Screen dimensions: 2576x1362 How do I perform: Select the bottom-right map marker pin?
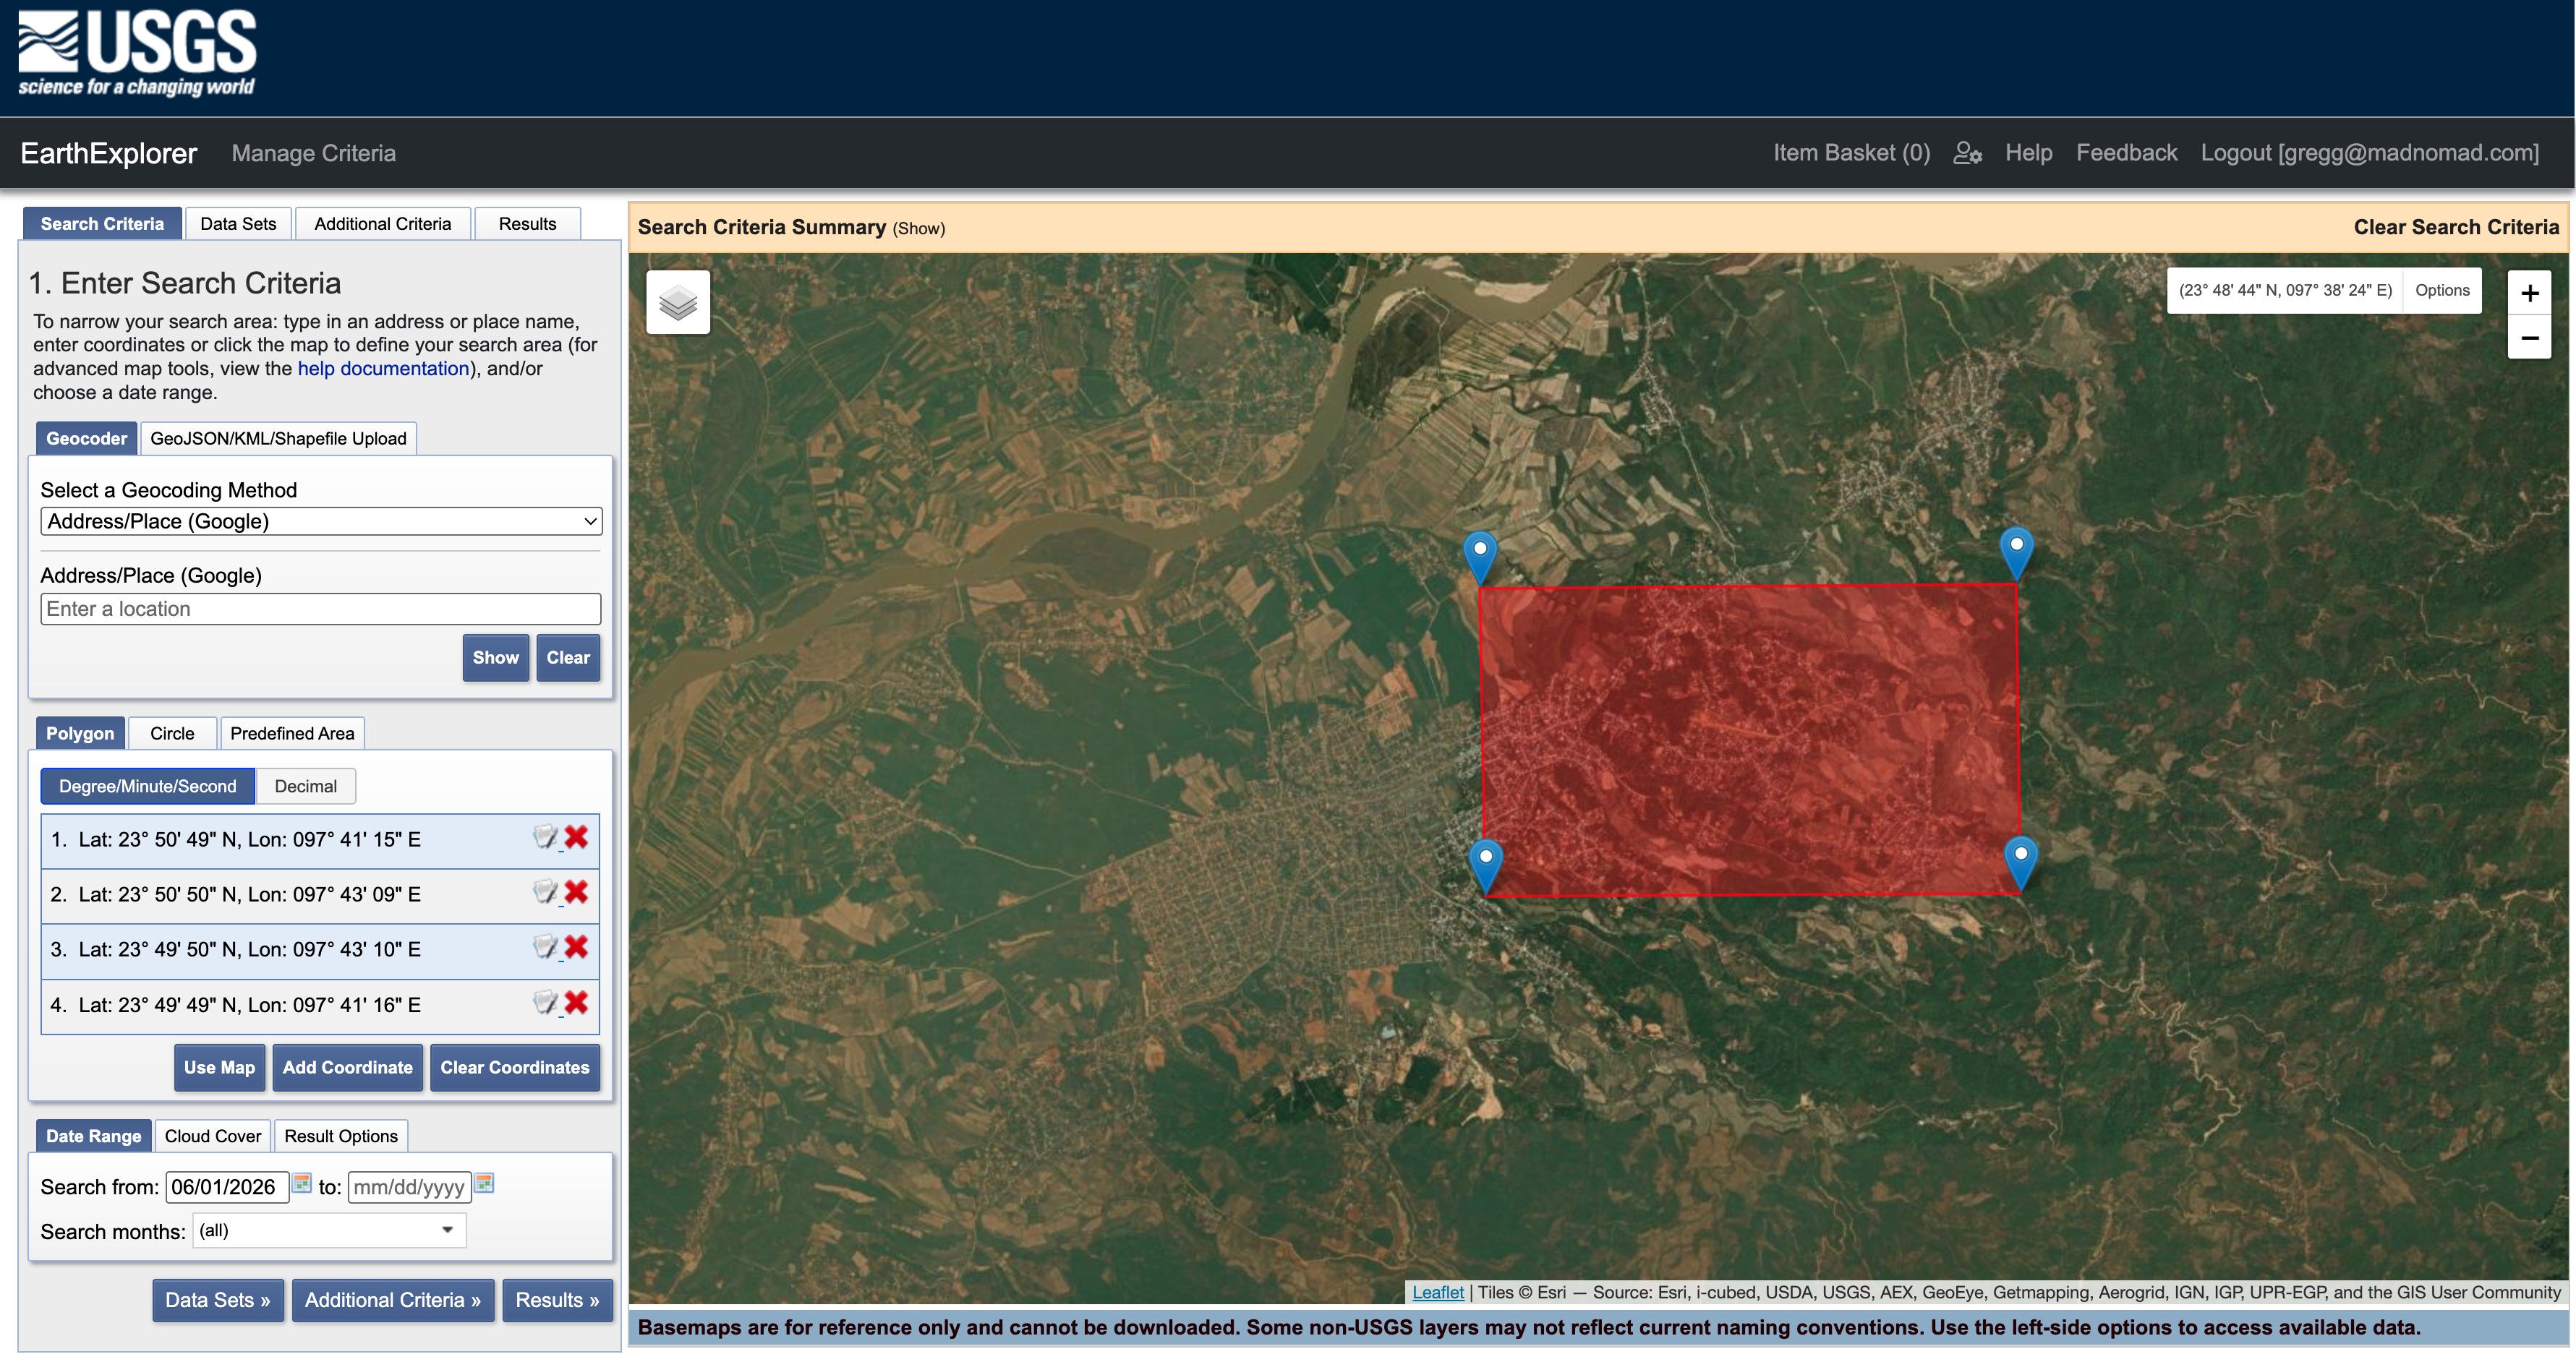tap(2021, 863)
